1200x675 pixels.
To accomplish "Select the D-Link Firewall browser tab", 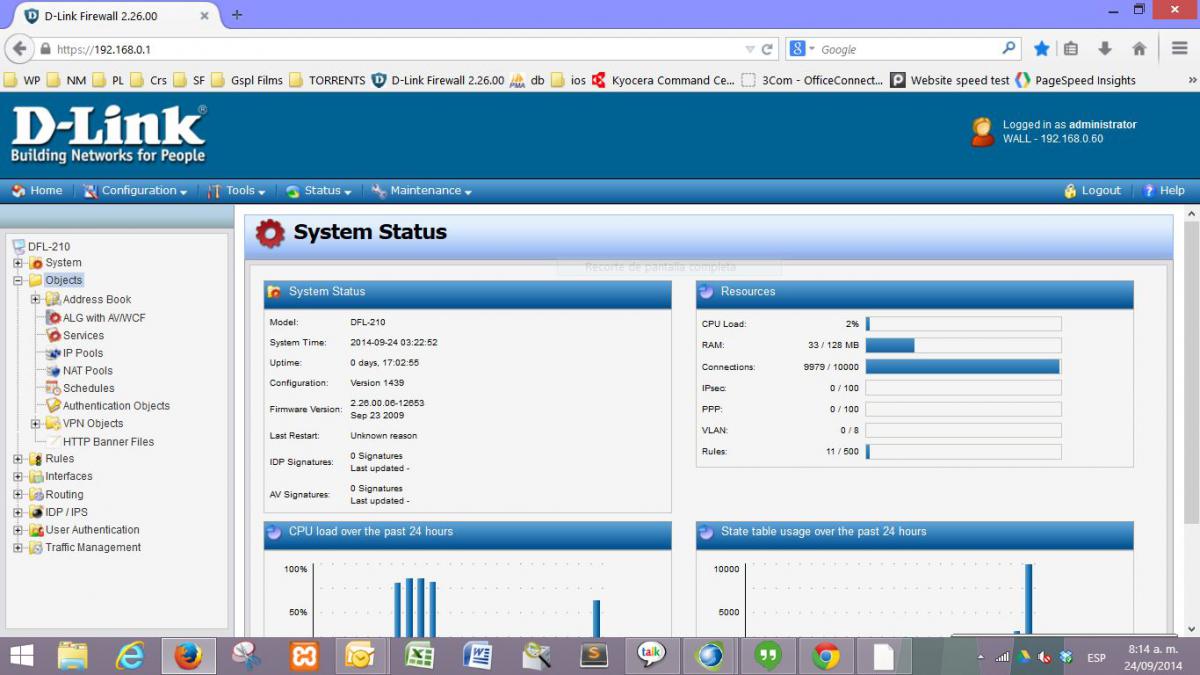I will click(x=115, y=15).
